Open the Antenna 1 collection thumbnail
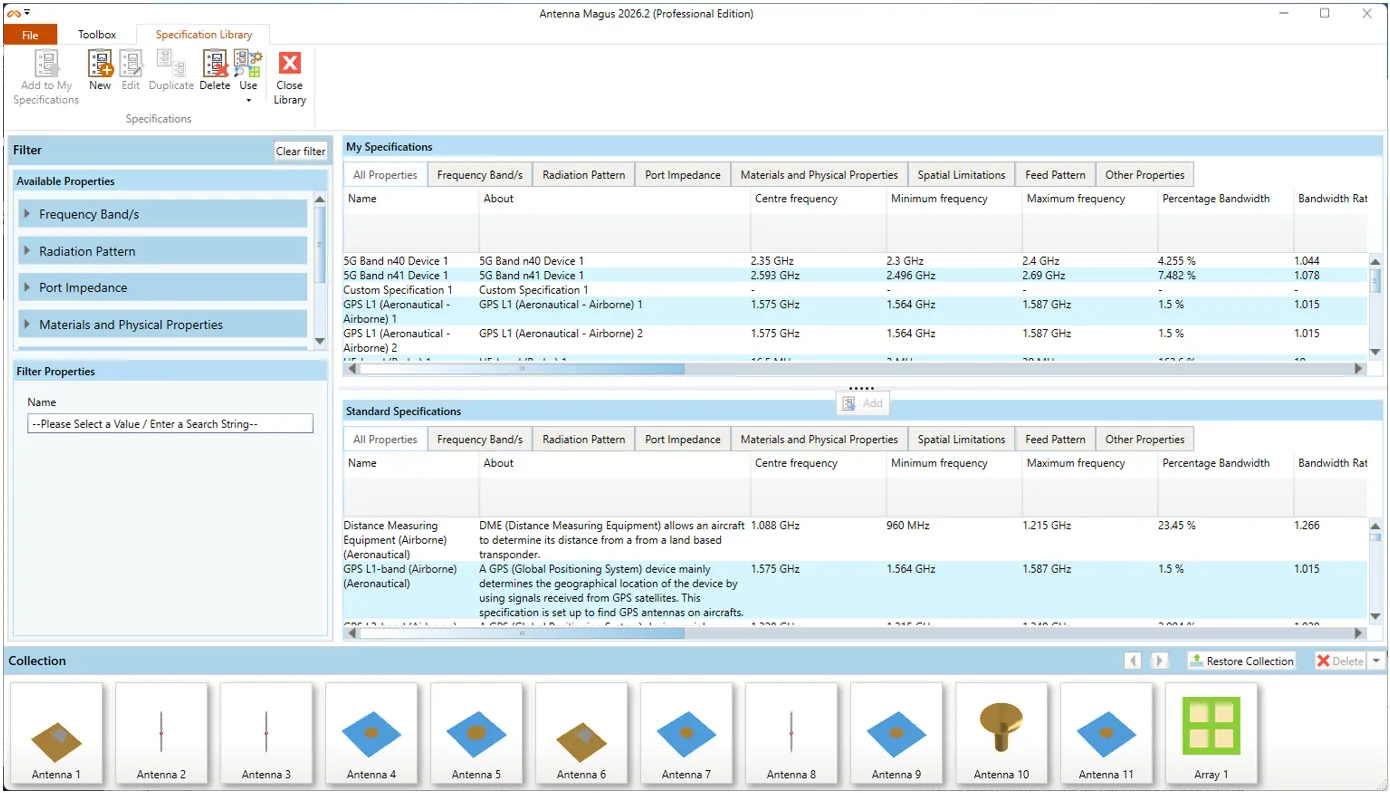Viewport: 1390px width, 793px height. (x=56, y=733)
